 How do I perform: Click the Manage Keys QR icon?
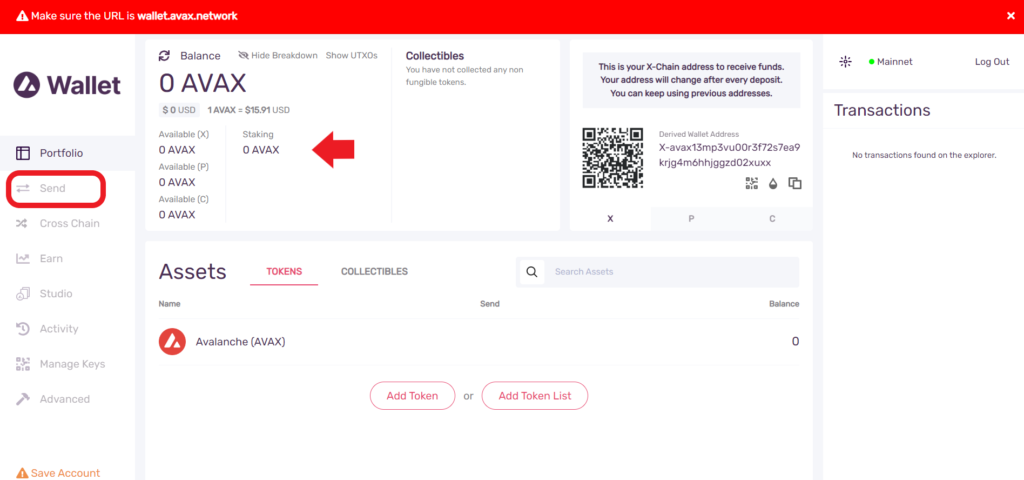(23, 364)
